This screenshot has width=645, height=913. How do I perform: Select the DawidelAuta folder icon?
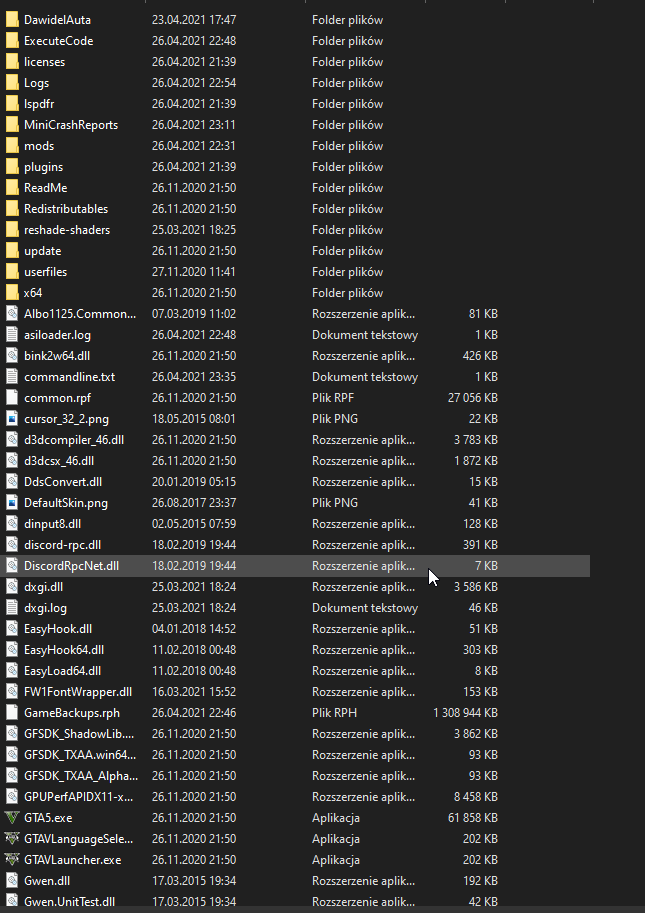(x=12, y=20)
